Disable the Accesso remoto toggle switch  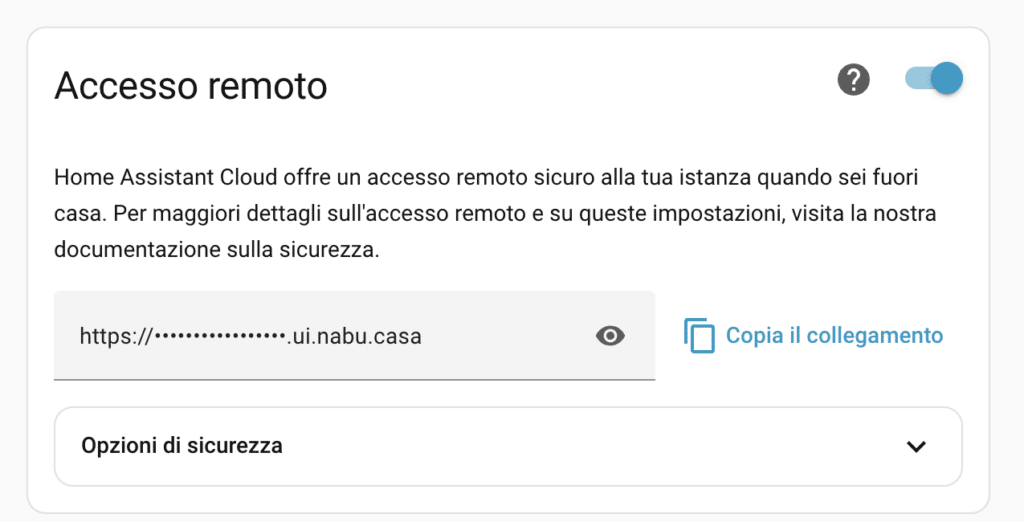point(934,79)
